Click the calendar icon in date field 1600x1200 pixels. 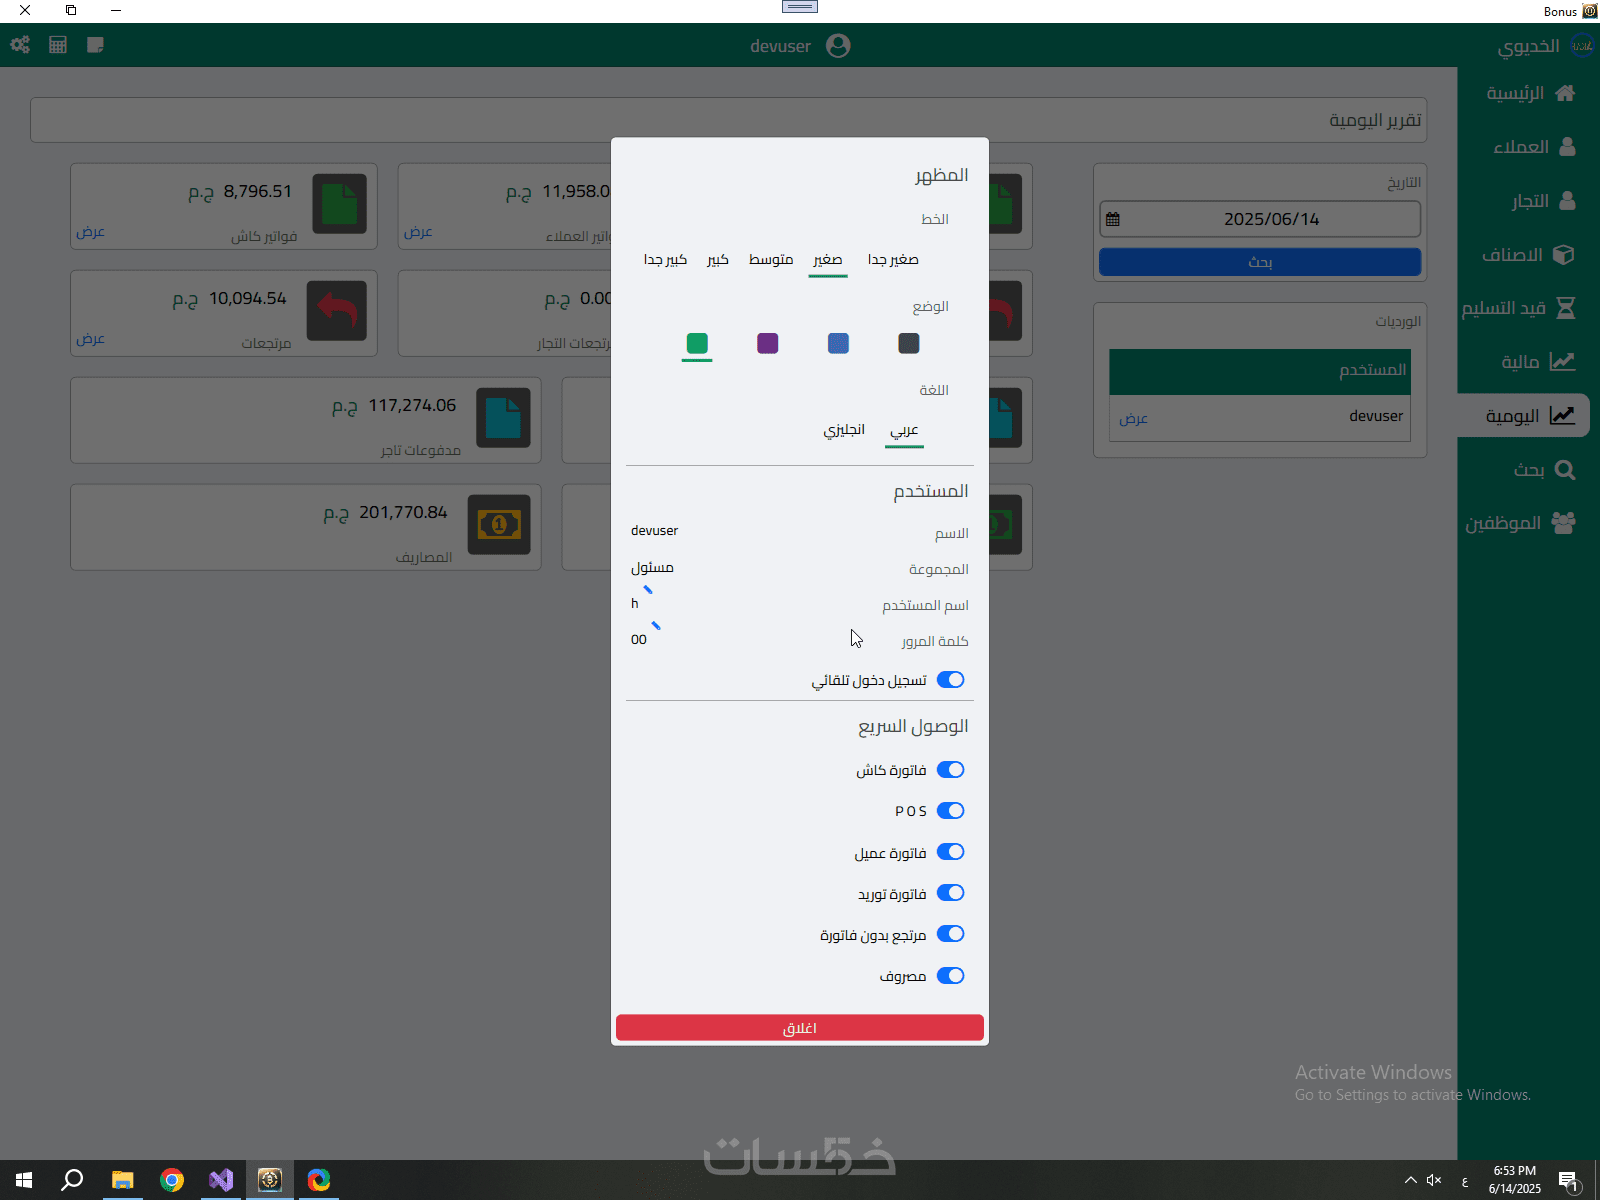(x=1113, y=219)
